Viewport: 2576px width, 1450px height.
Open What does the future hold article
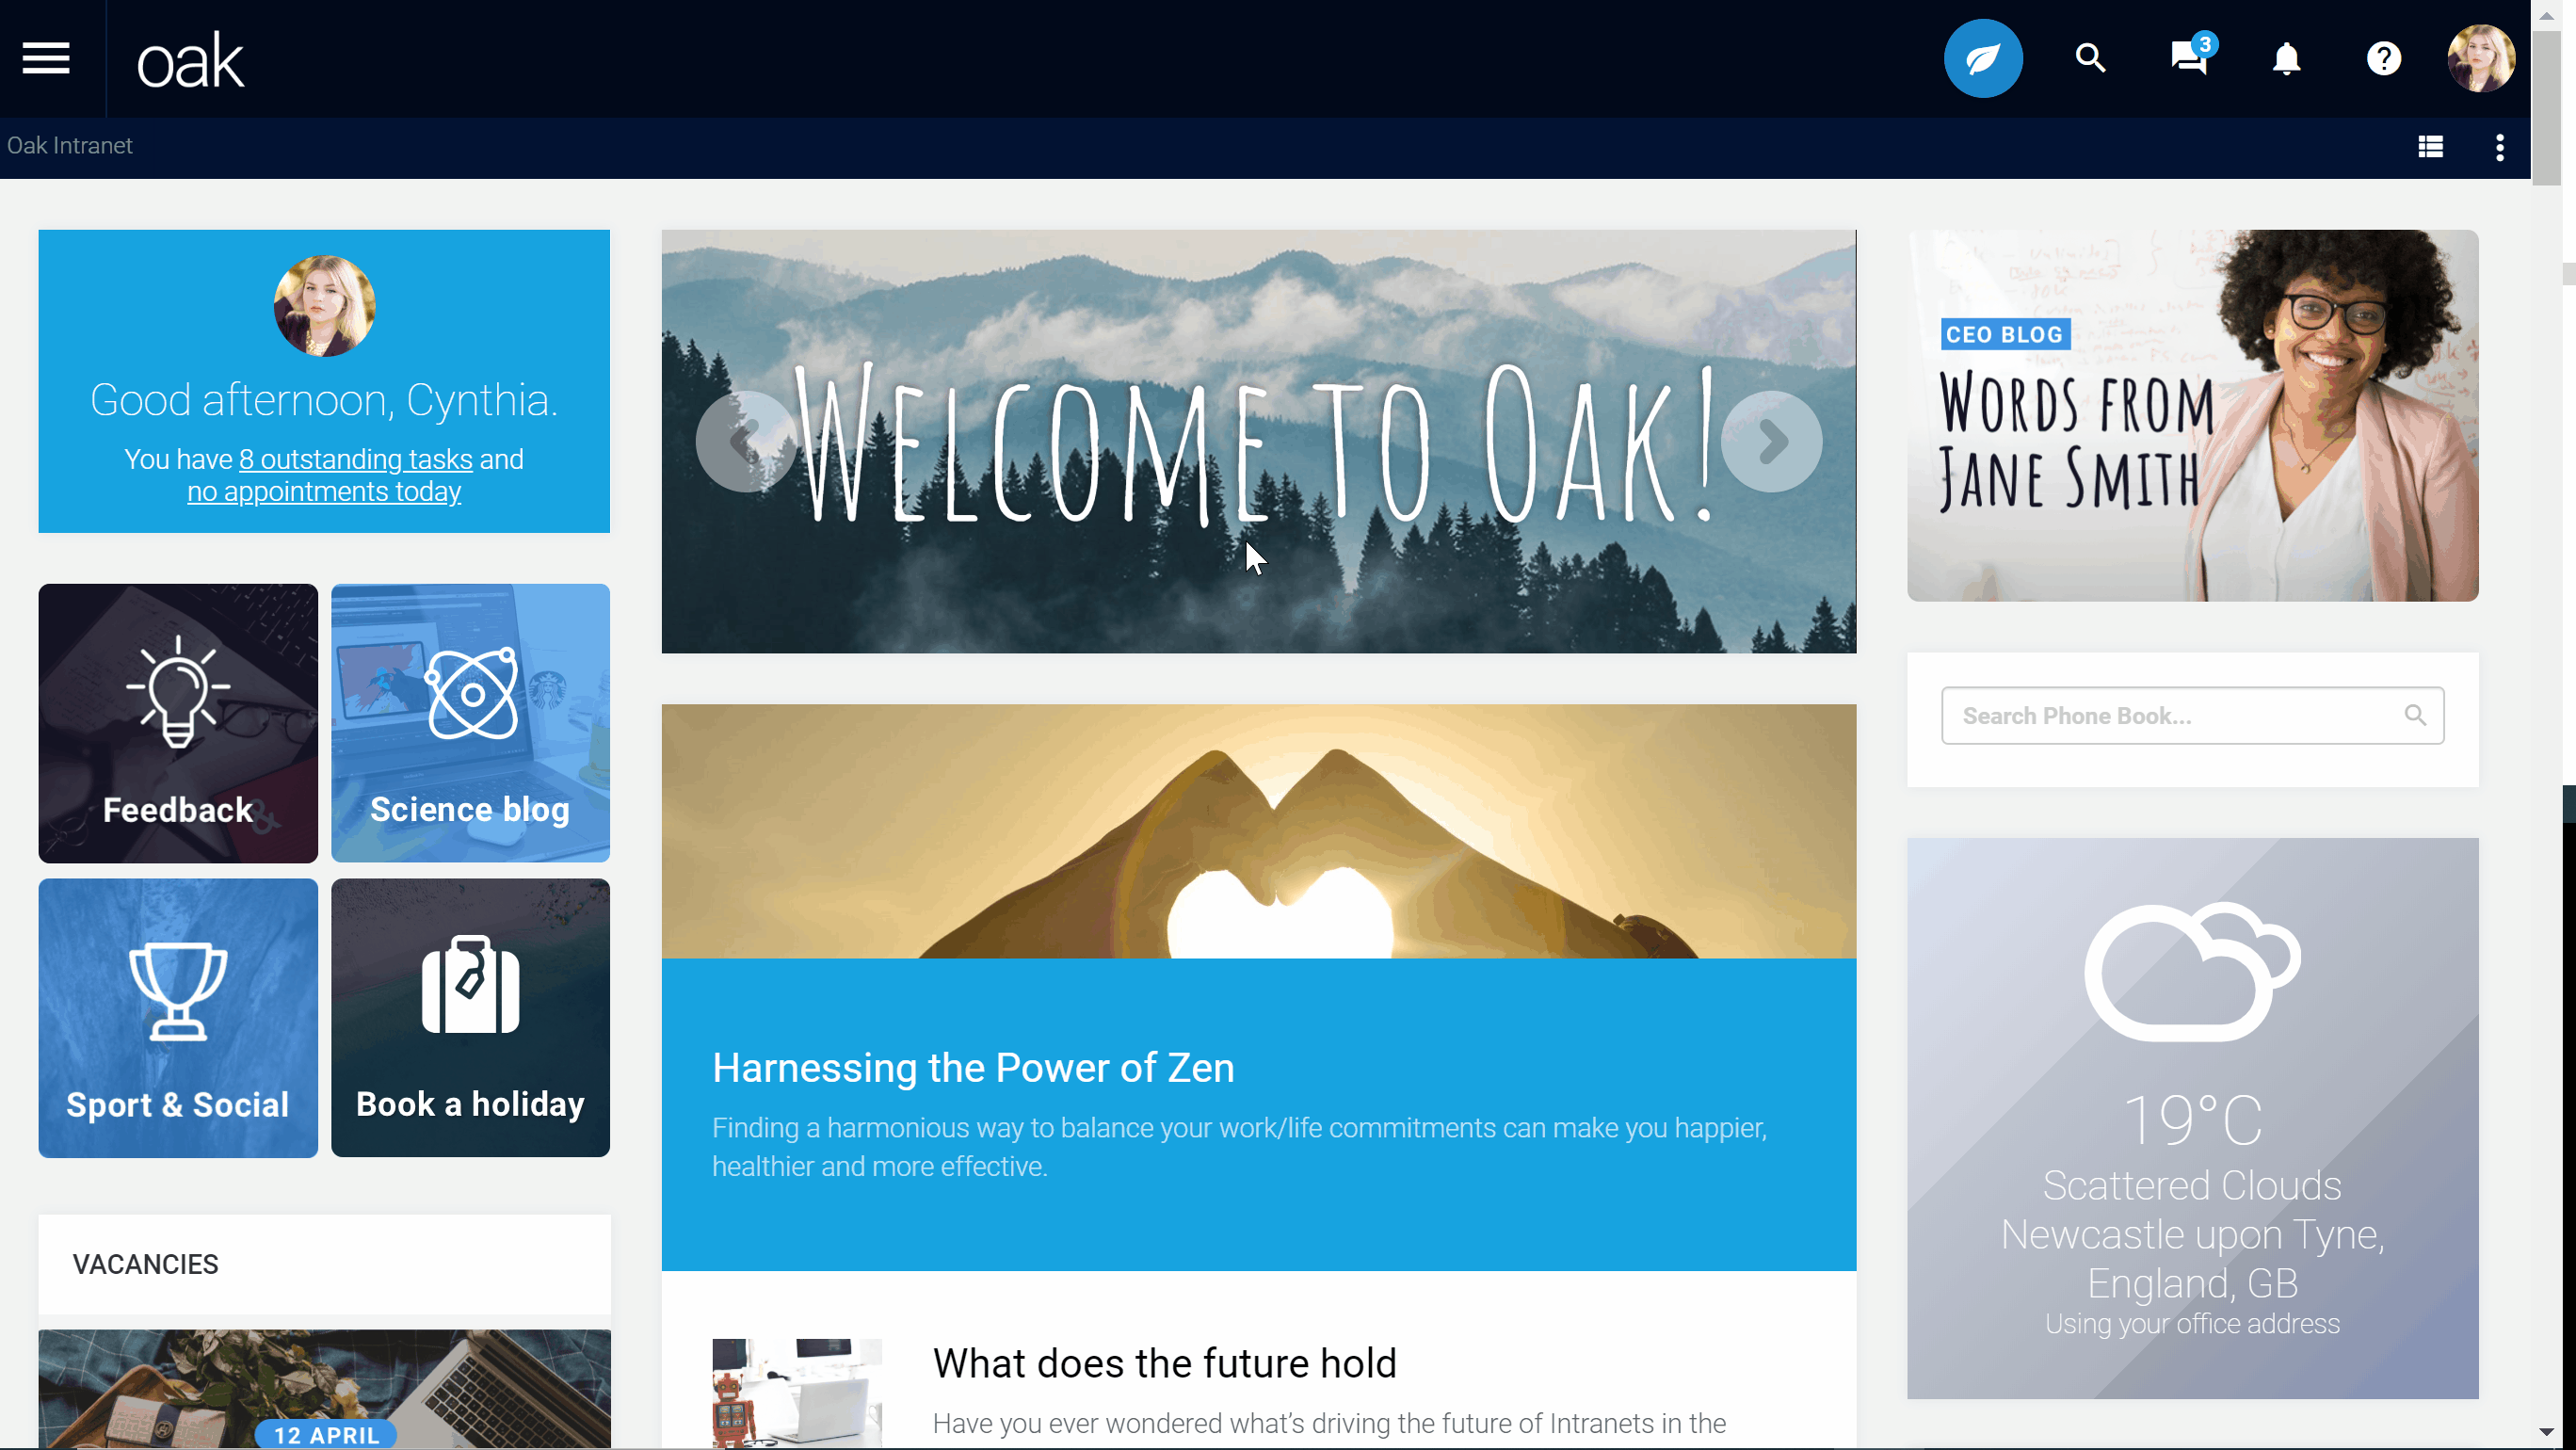(x=1164, y=1363)
